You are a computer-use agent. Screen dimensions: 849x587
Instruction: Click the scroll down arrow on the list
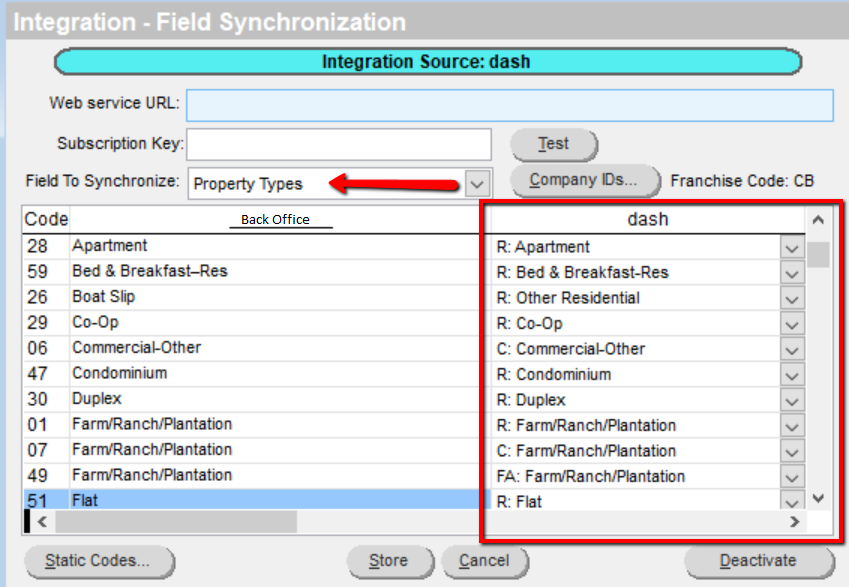819,498
